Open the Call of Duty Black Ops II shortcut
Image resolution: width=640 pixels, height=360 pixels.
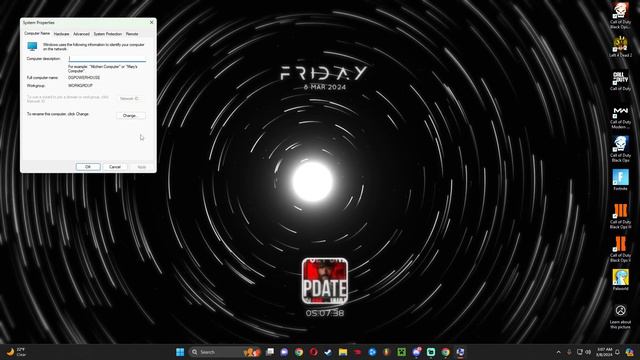620,249
